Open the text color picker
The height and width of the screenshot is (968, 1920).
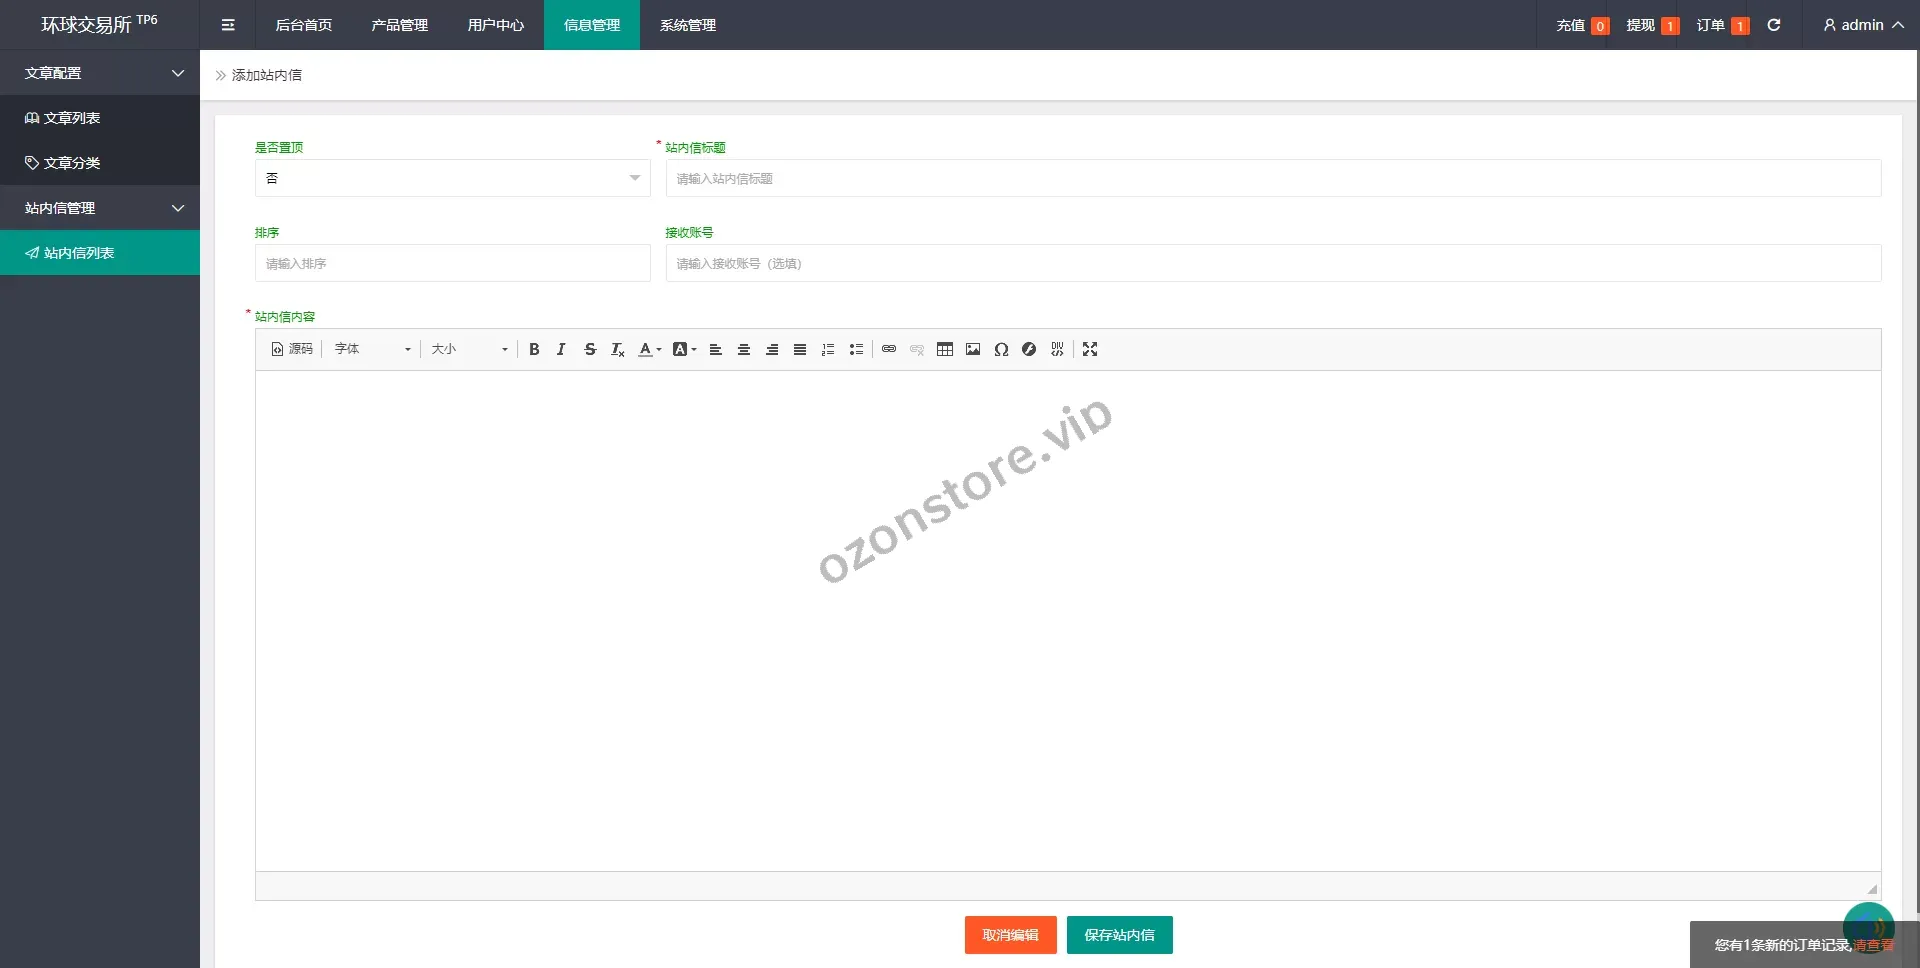[x=649, y=349]
